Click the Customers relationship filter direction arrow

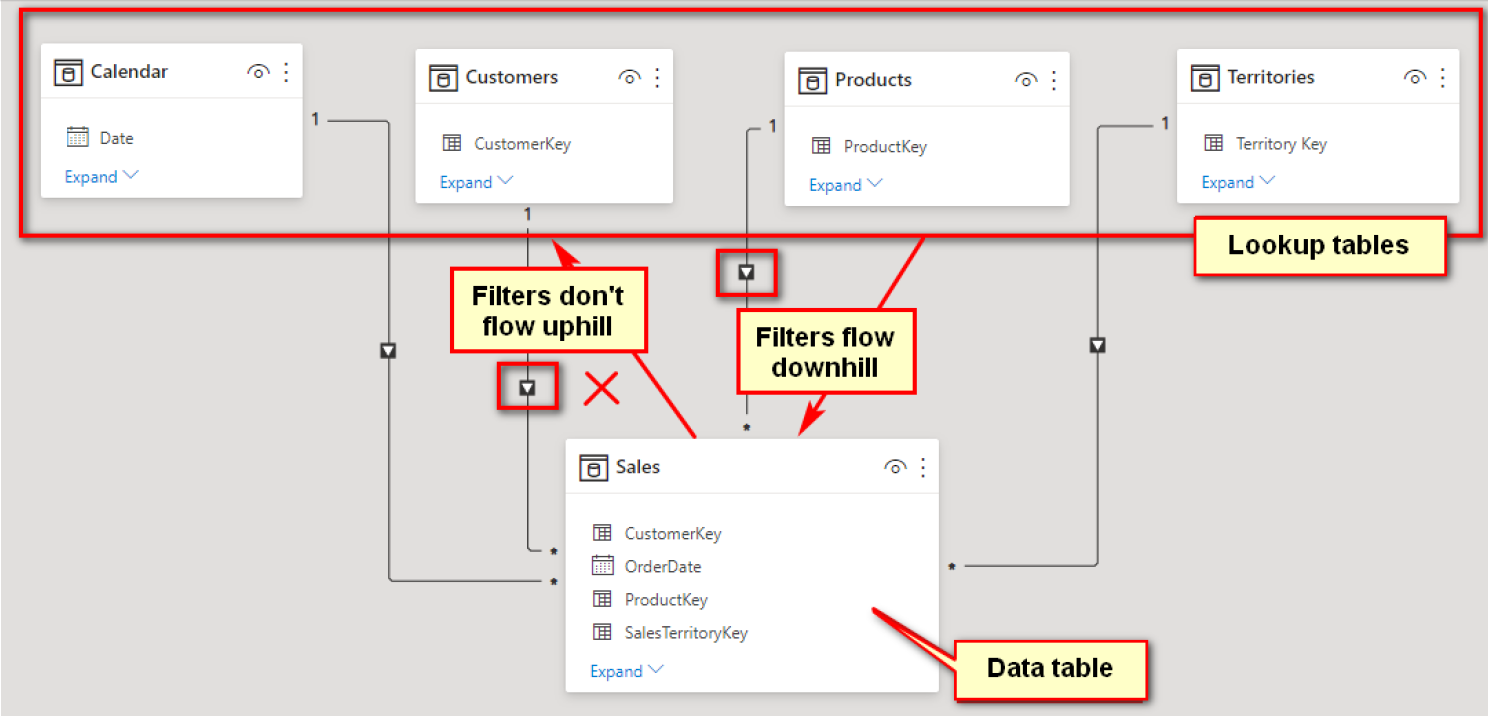pos(527,387)
